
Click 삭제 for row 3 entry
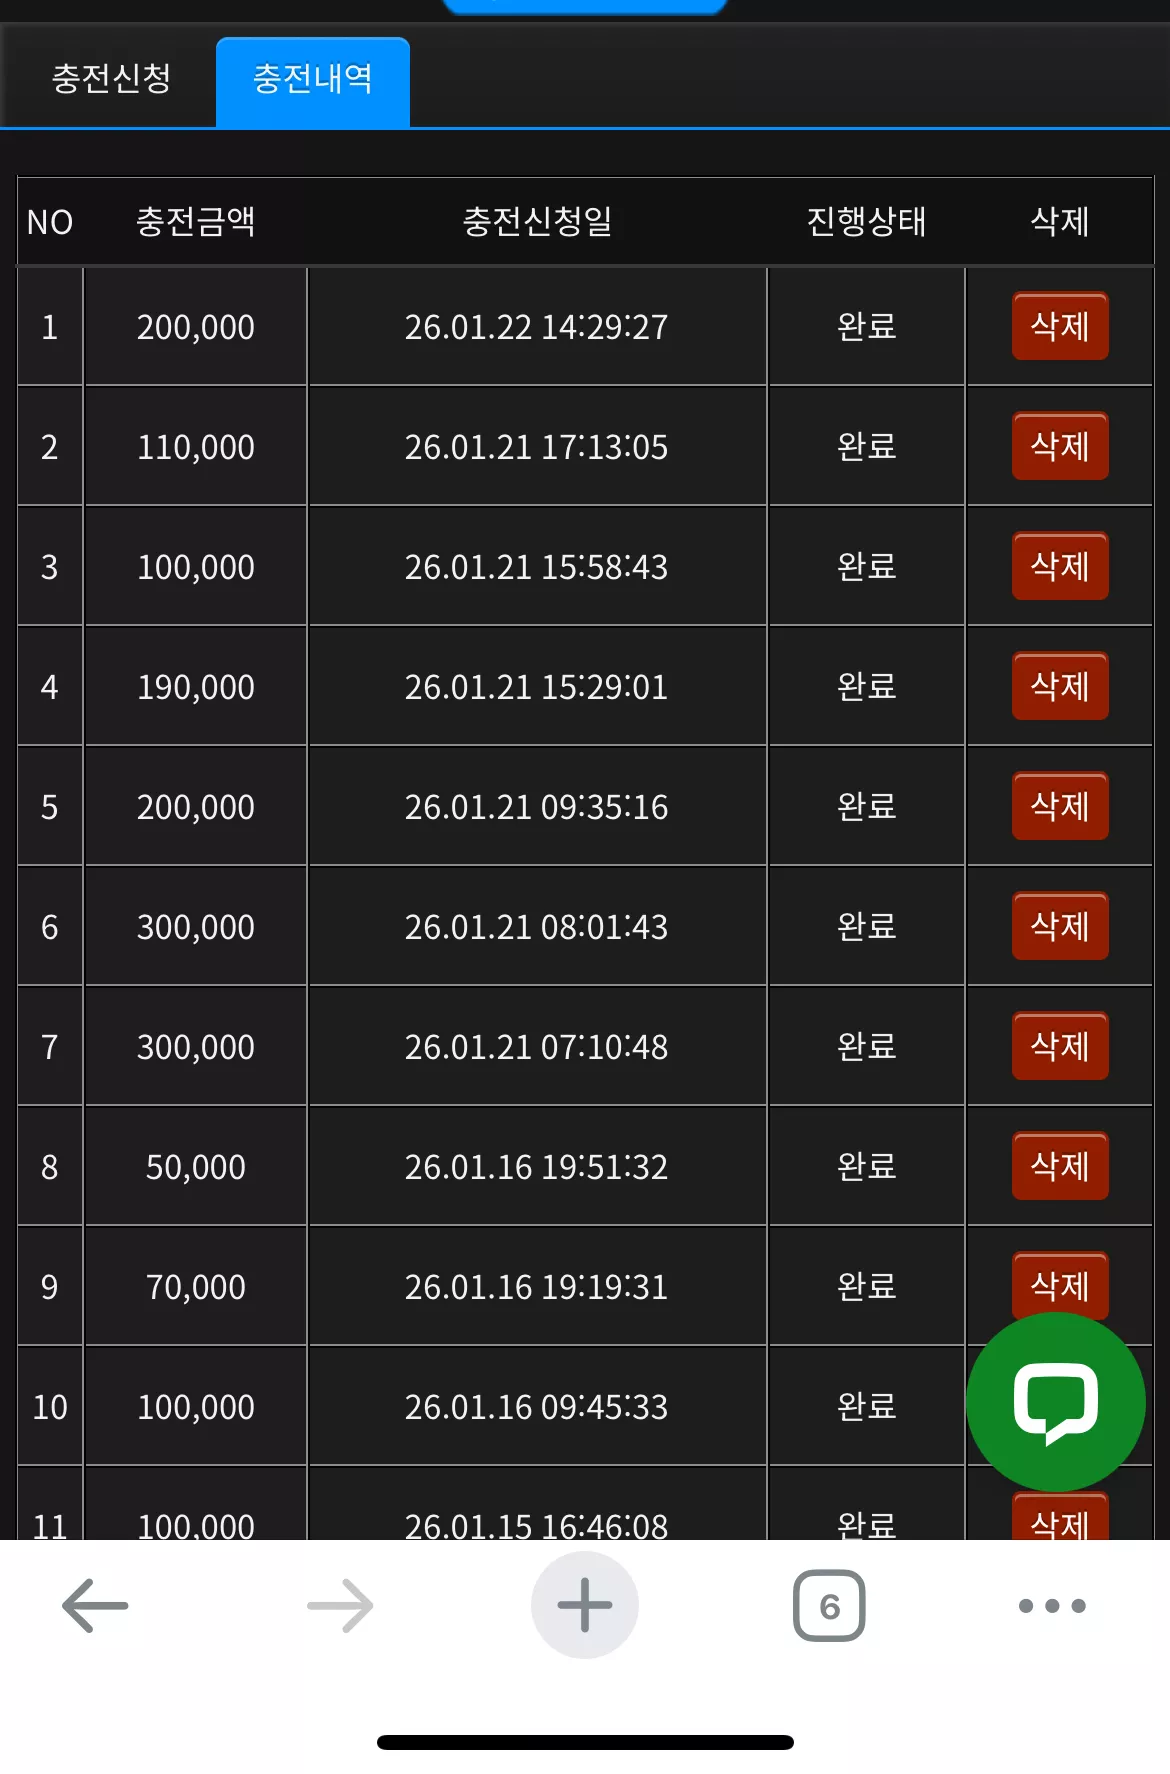coord(1060,566)
